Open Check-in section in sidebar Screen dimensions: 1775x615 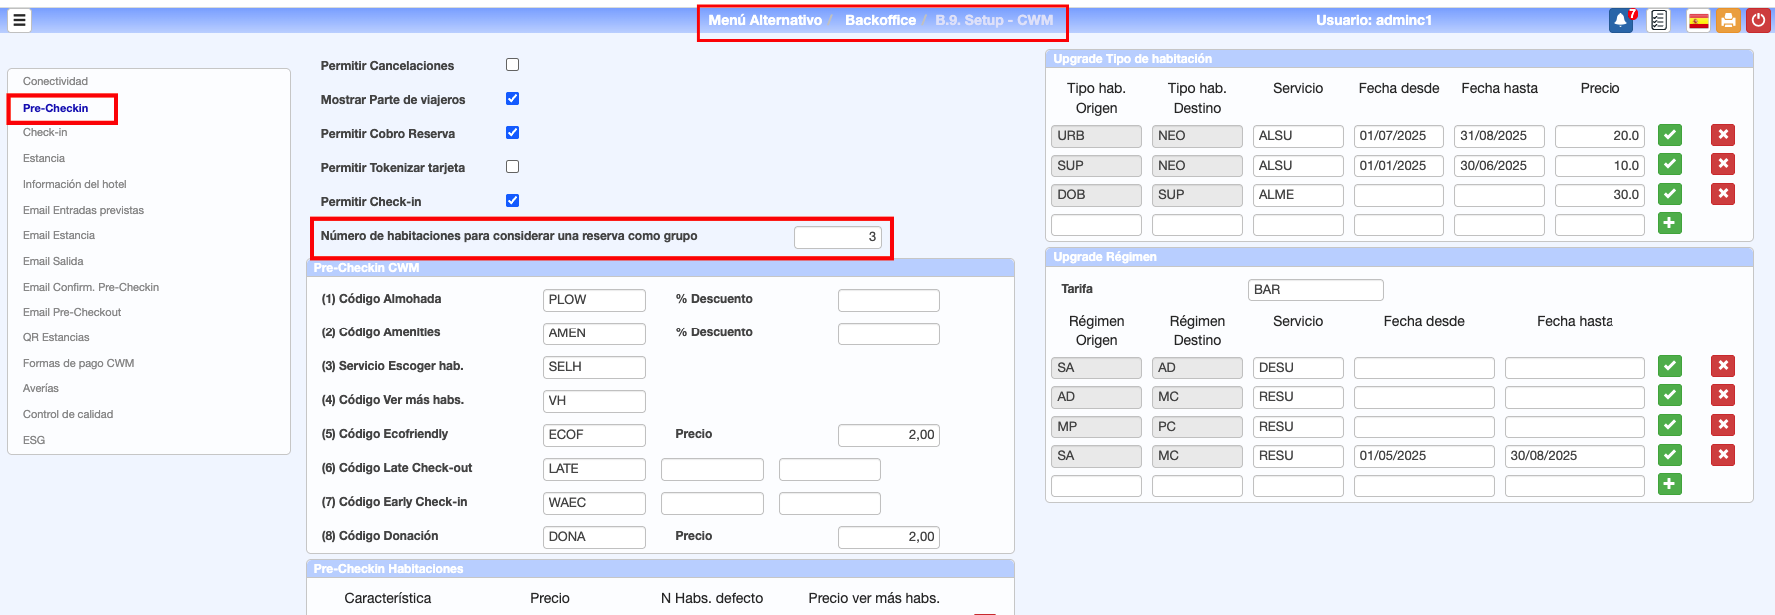[x=45, y=132]
